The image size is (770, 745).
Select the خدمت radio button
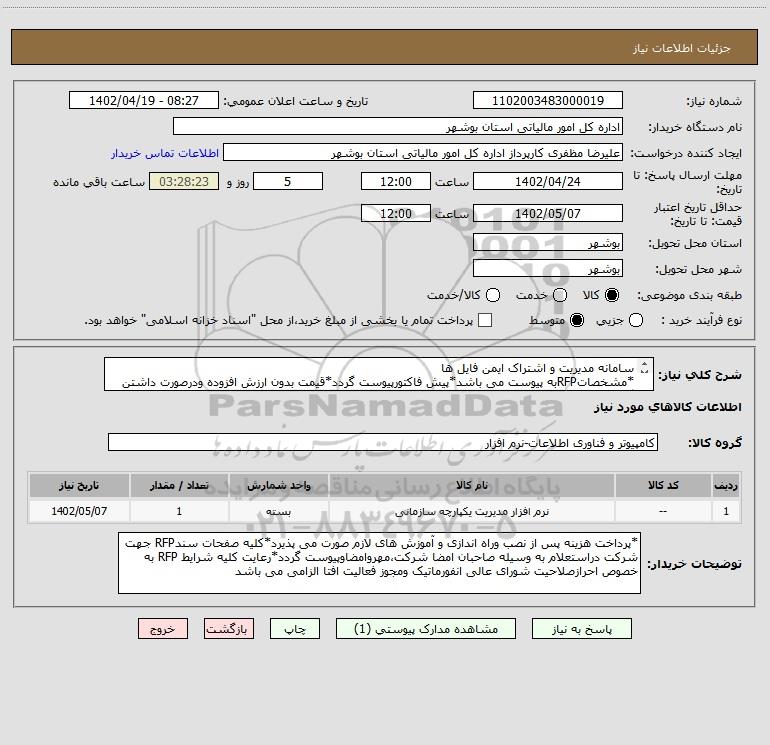[x=560, y=295]
